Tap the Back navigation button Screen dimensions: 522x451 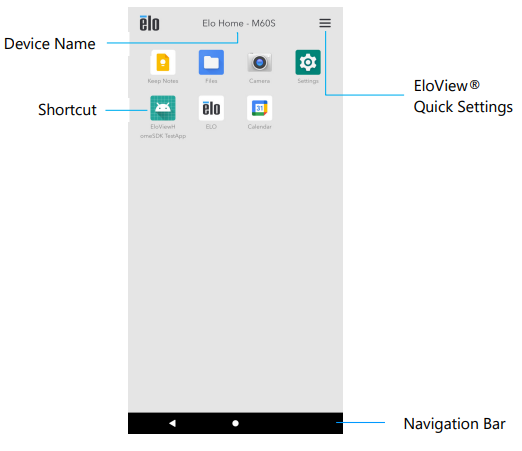172,423
